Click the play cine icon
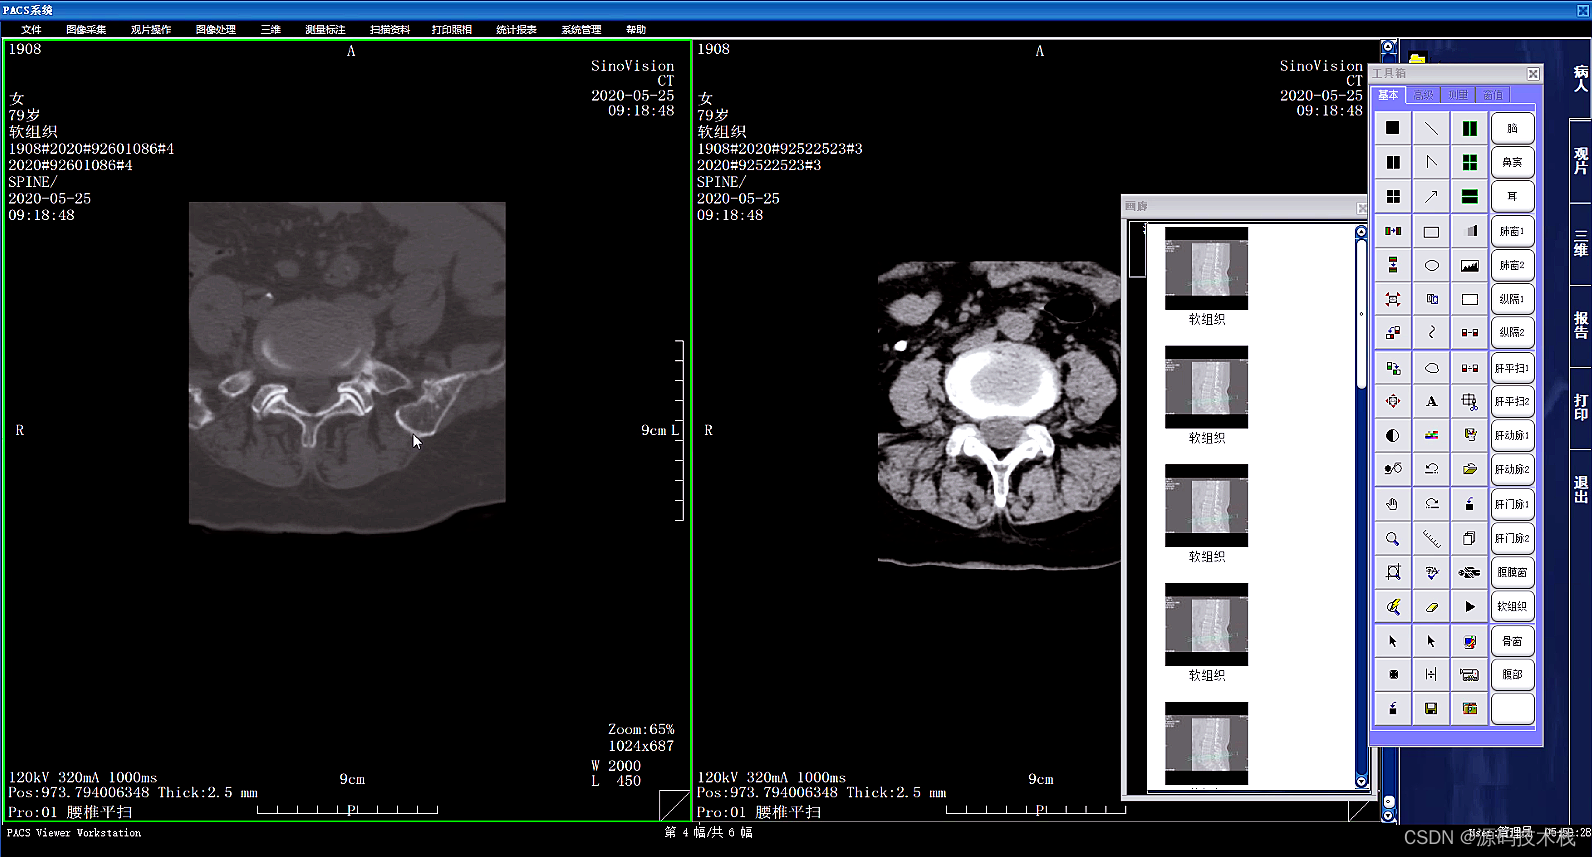1592x857 pixels. (x=1469, y=606)
